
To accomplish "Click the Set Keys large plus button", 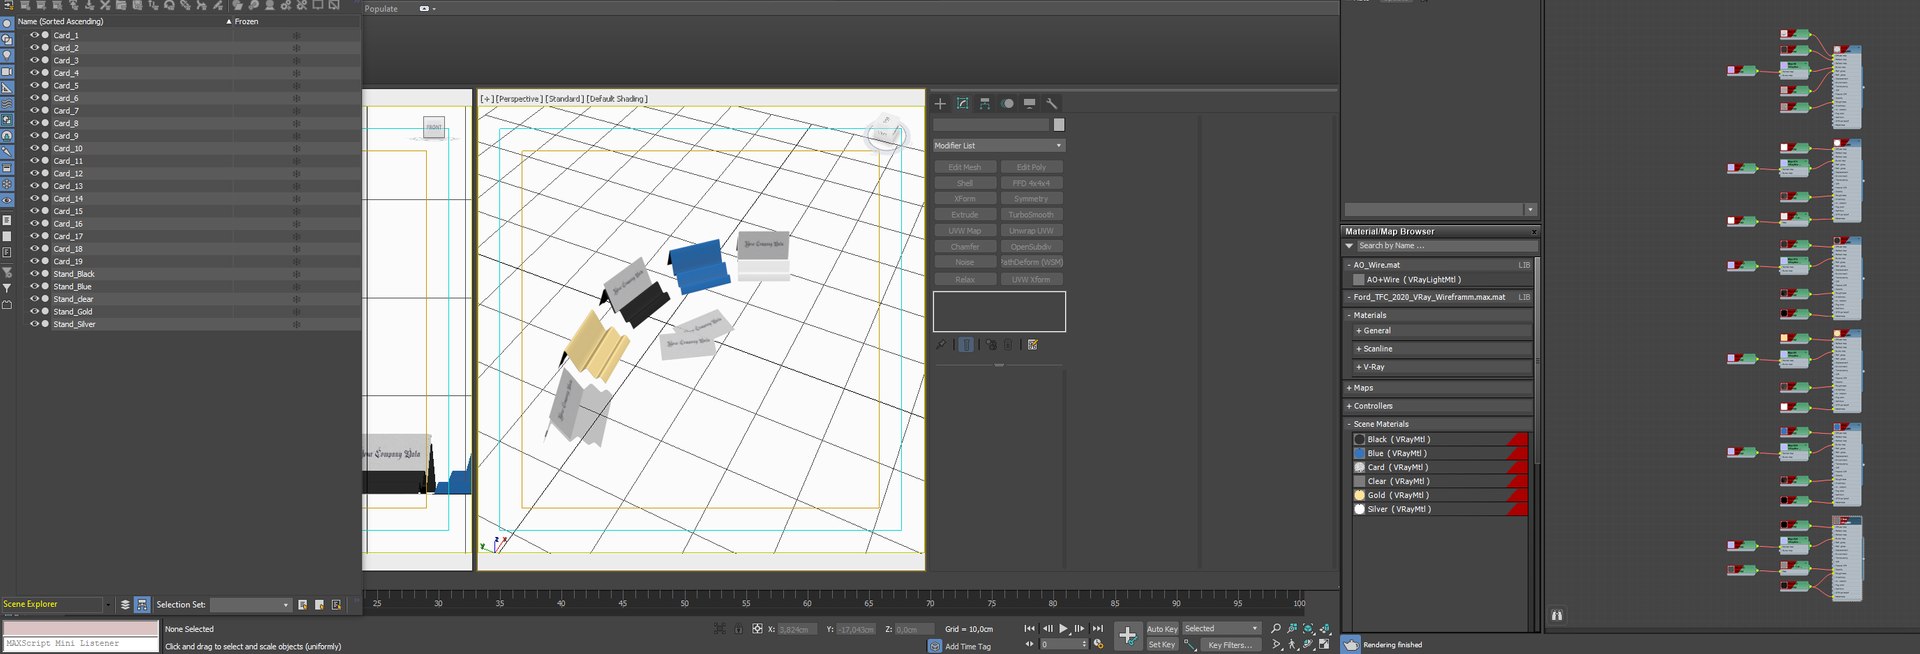I will pos(1127,636).
